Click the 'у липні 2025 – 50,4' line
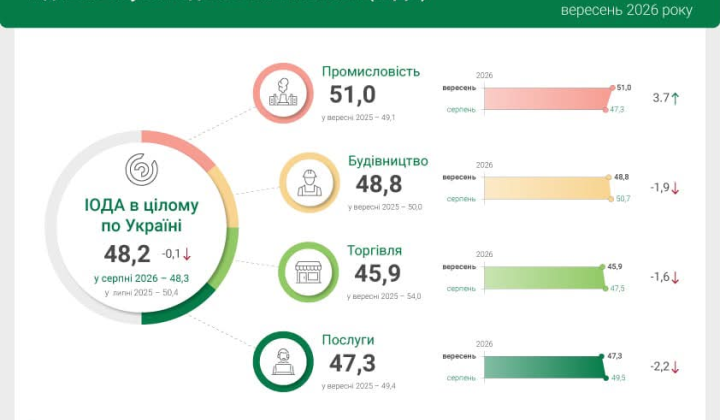 (x=141, y=292)
